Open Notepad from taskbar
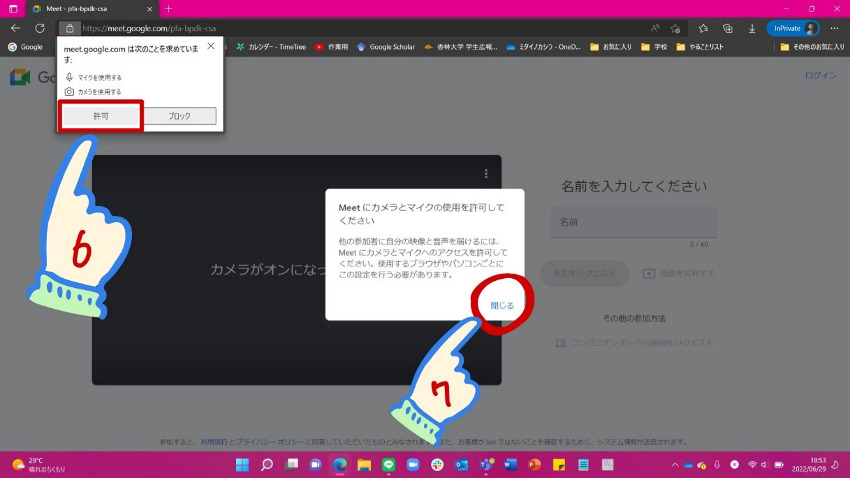Screen dimensions: 850x478 [583, 464]
